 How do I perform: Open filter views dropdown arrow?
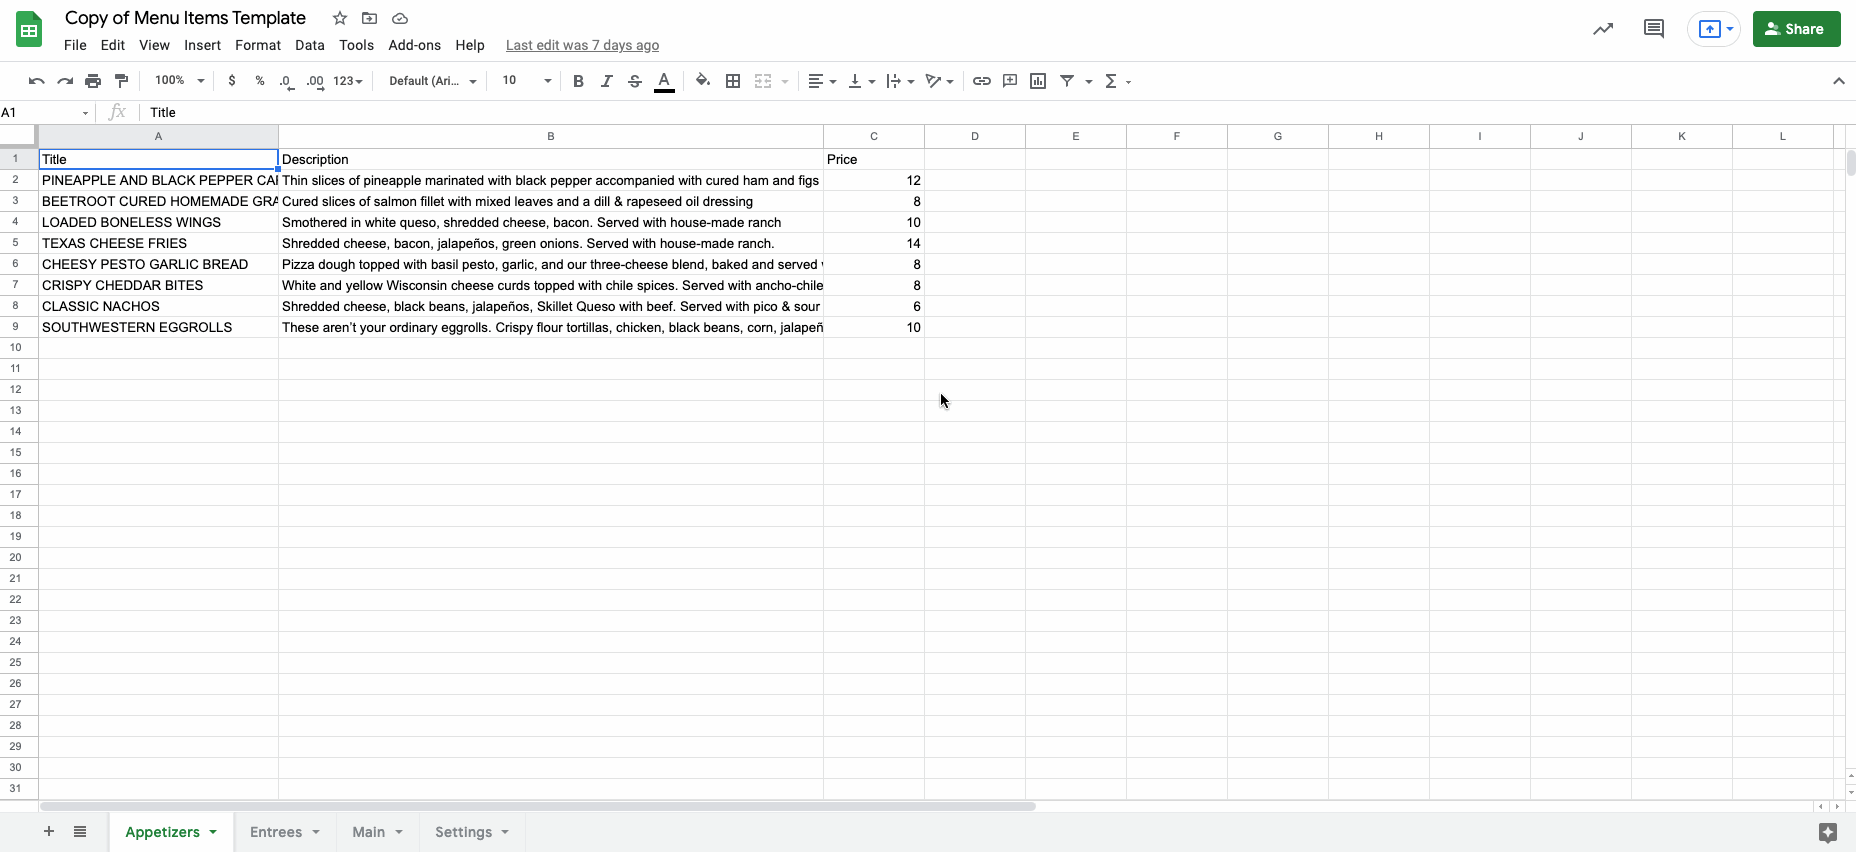1088,81
